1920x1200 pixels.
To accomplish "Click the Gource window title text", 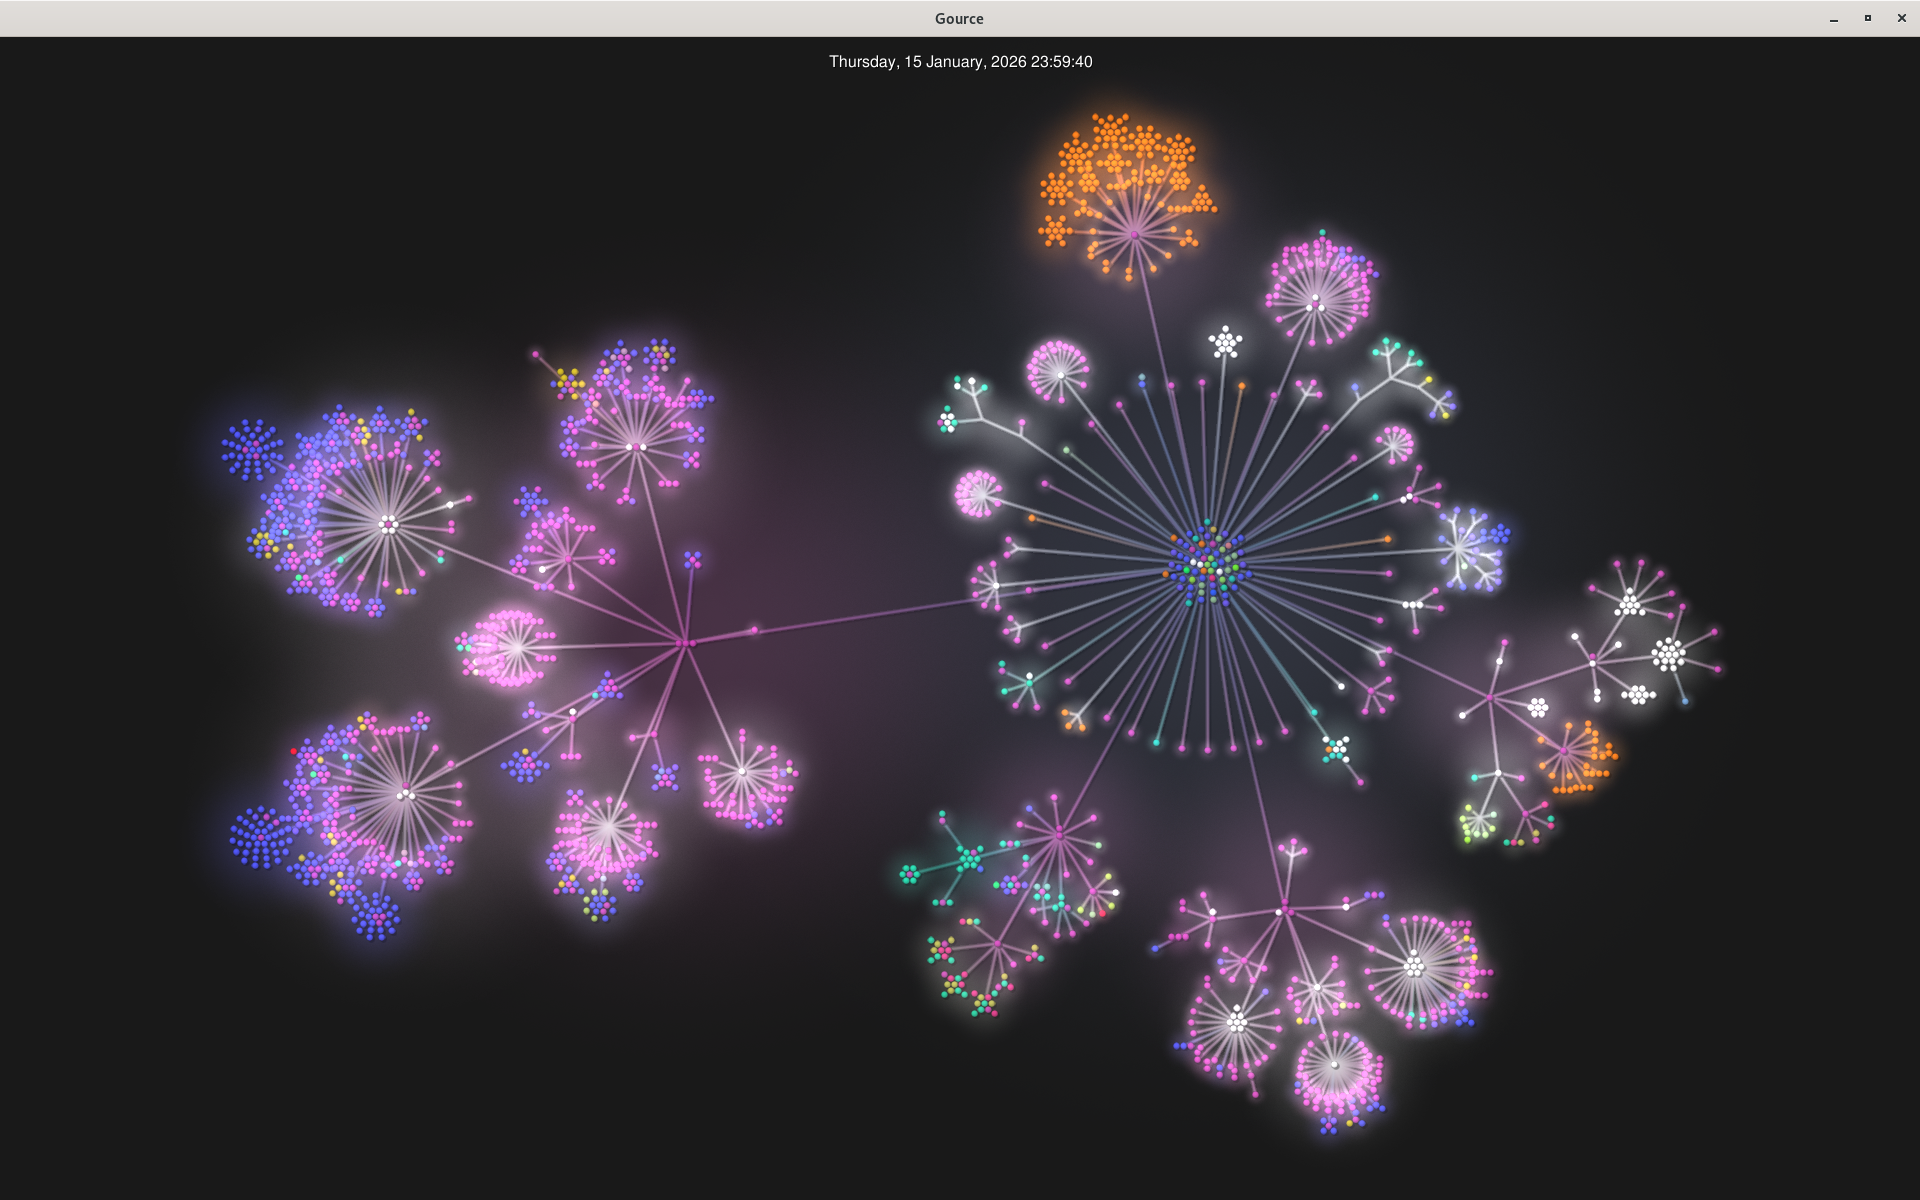I will pyautogui.click(x=959, y=19).
